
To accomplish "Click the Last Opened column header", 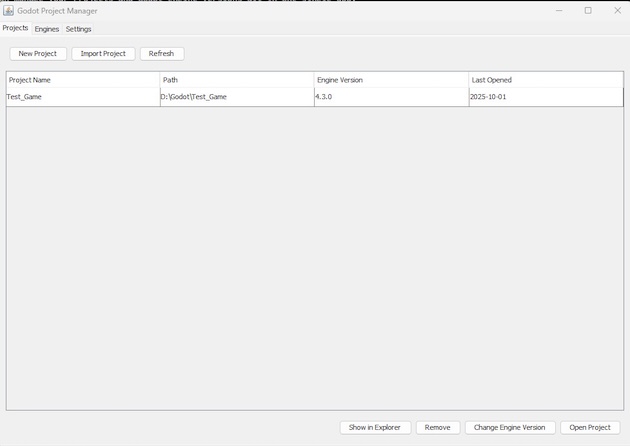I will pos(546,80).
